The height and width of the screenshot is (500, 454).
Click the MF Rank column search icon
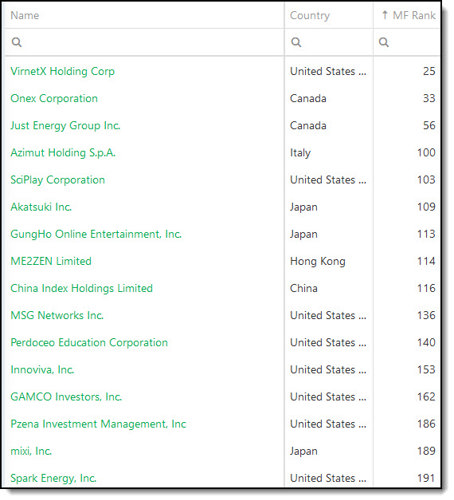click(x=384, y=42)
